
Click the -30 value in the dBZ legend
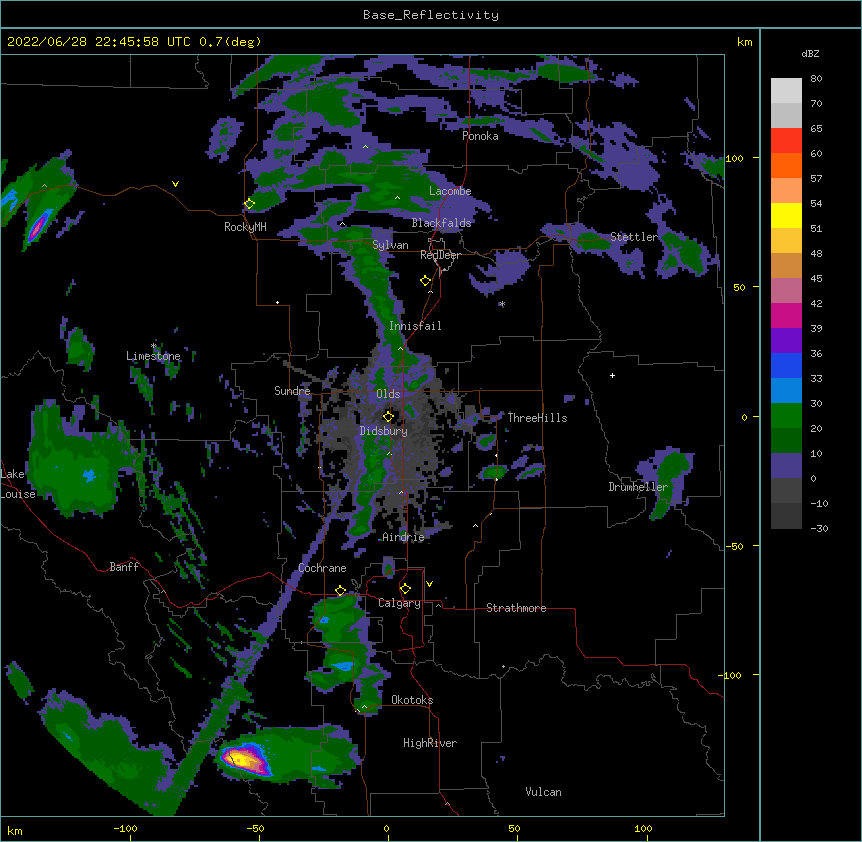[819, 528]
